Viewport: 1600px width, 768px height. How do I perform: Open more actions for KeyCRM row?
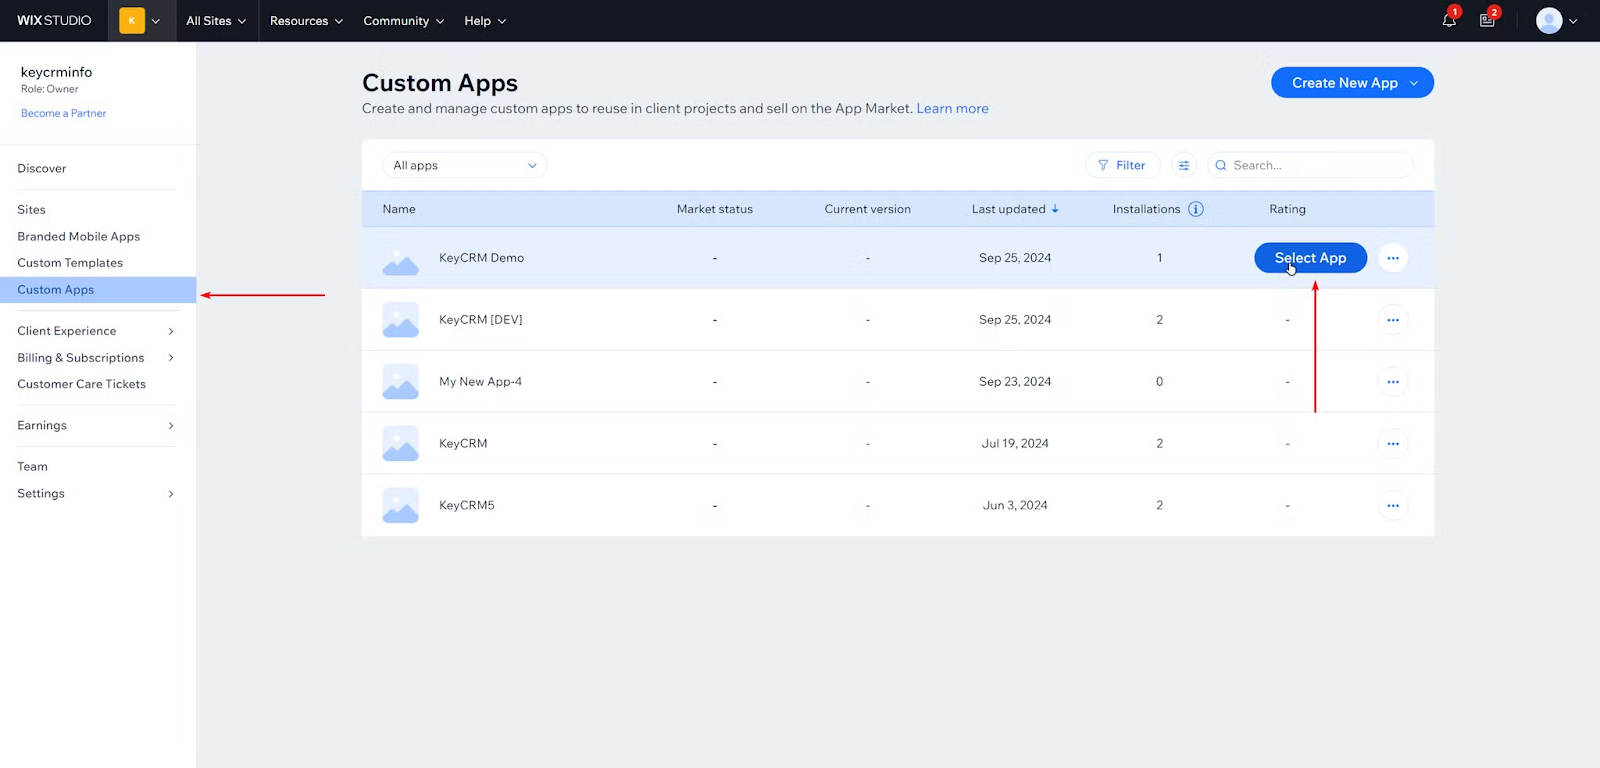[x=1393, y=444]
